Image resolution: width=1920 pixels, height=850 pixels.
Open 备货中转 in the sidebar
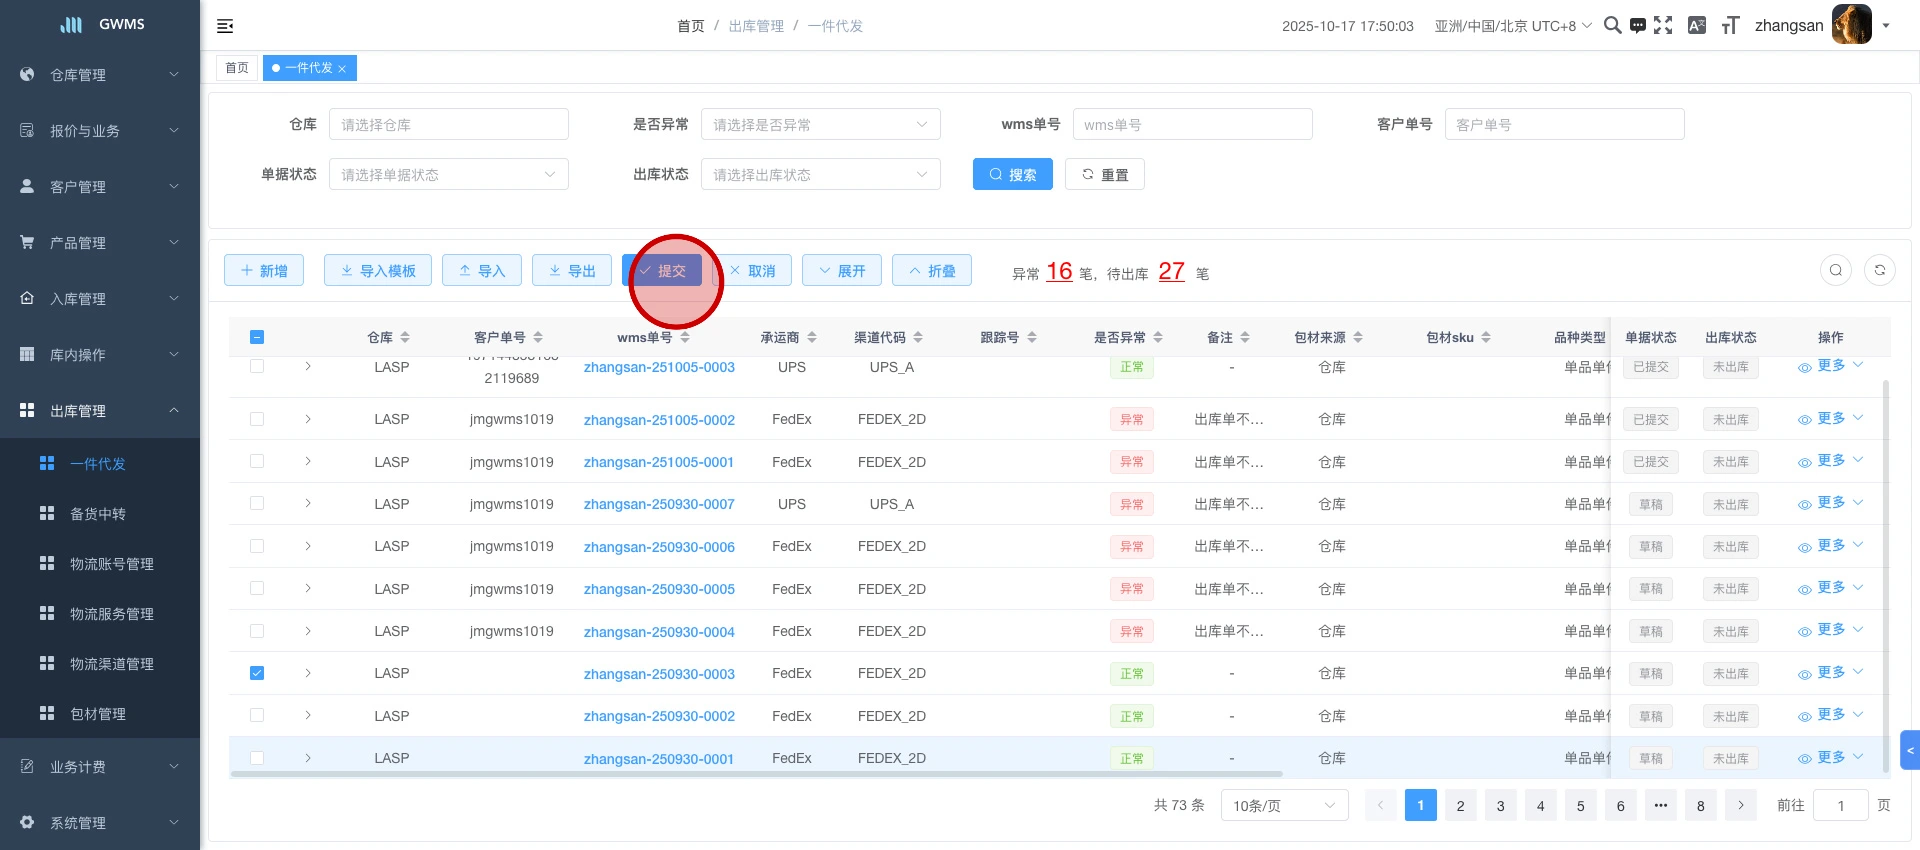pyautogui.click(x=98, y=514)
